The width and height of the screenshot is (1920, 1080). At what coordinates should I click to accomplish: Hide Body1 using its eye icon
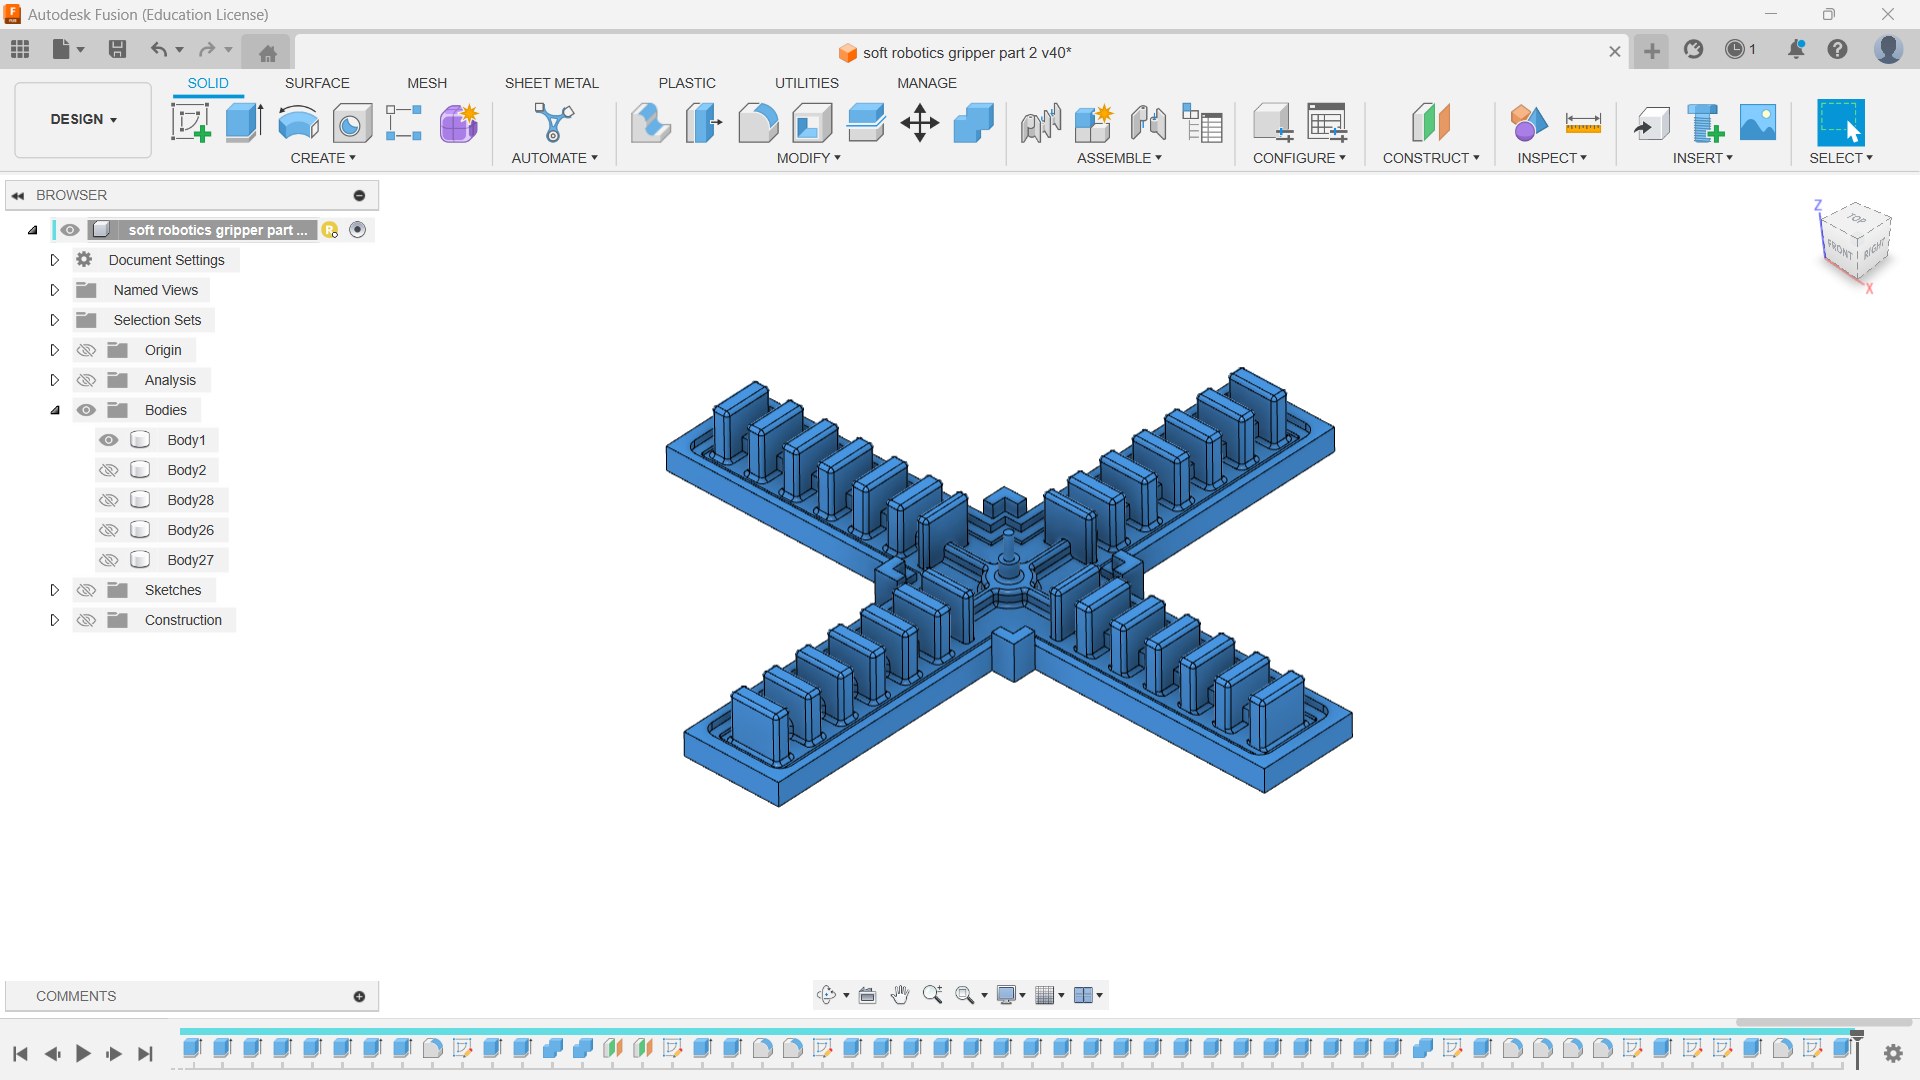(x=109, y=440)
